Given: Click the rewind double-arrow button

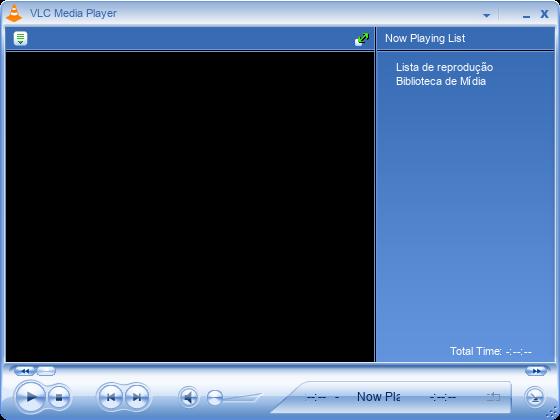Looking at the screenshot, I should [24, 371].
